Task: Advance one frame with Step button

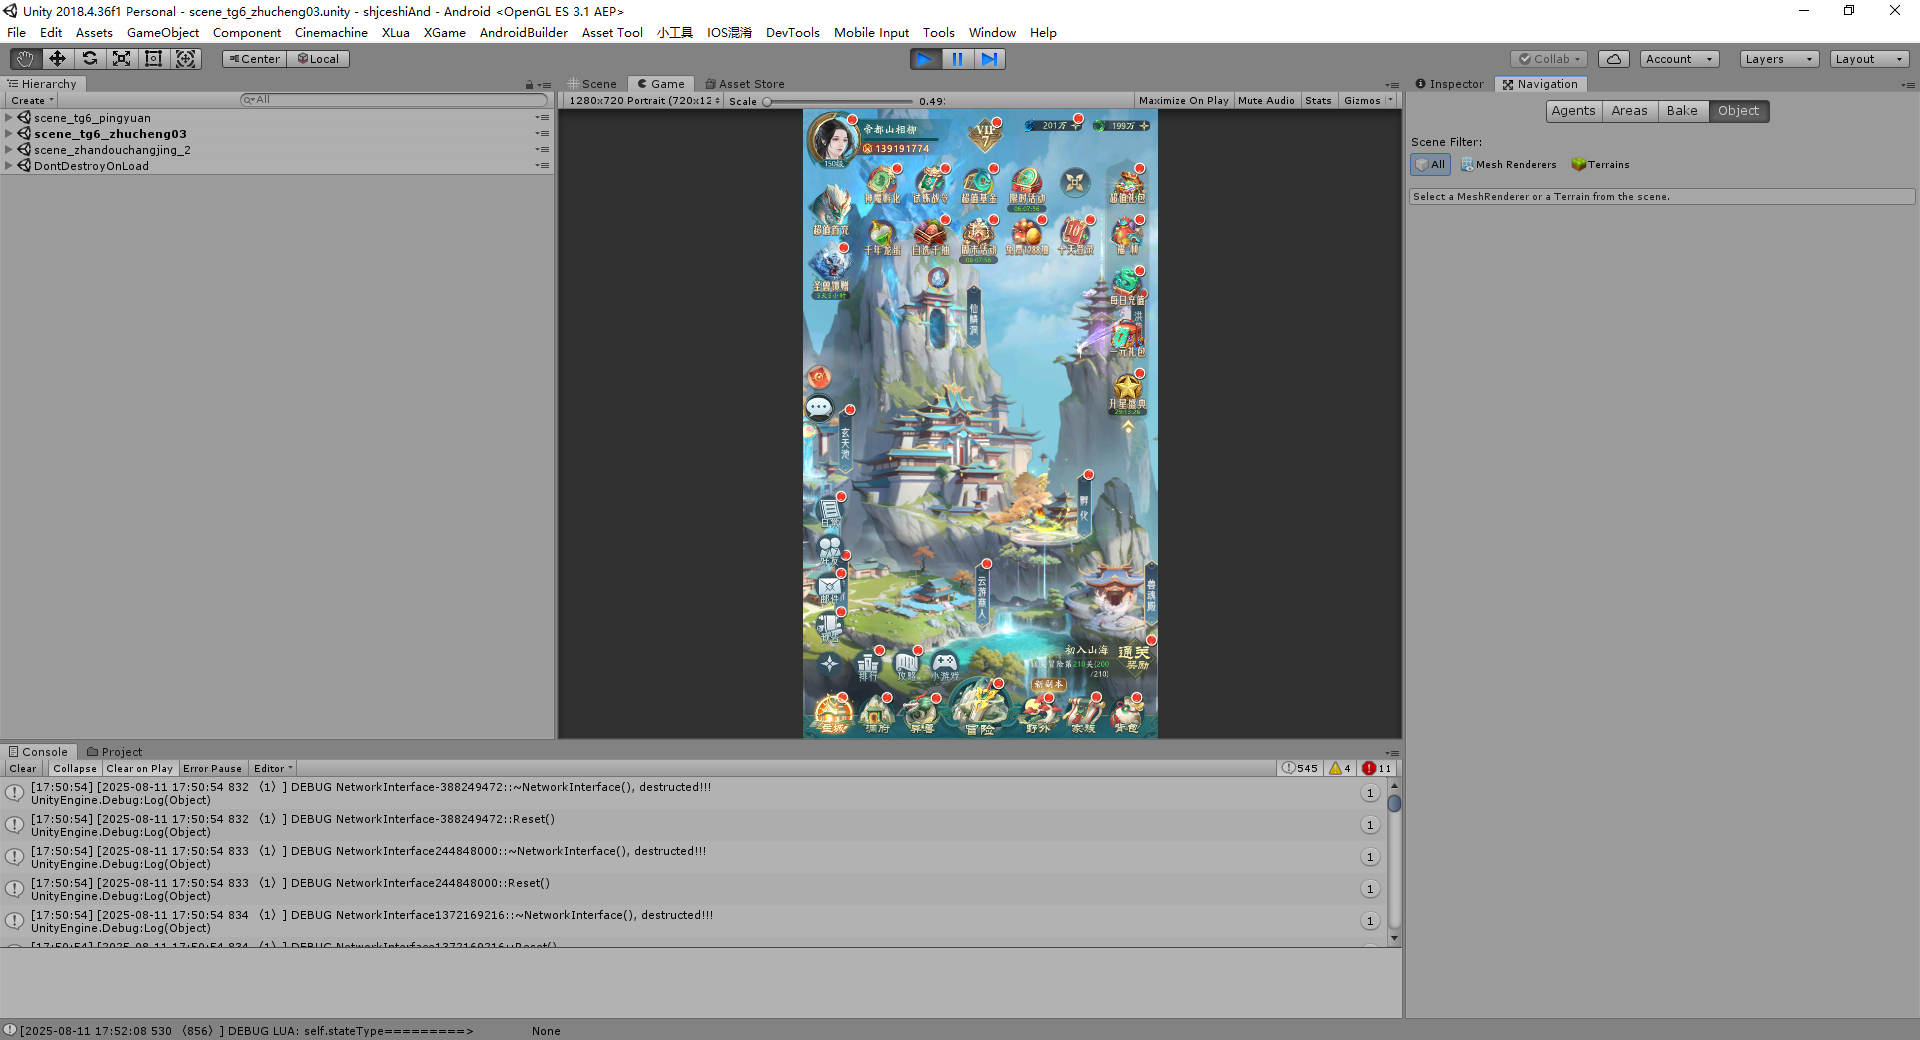Action: (x=989, y=59)
